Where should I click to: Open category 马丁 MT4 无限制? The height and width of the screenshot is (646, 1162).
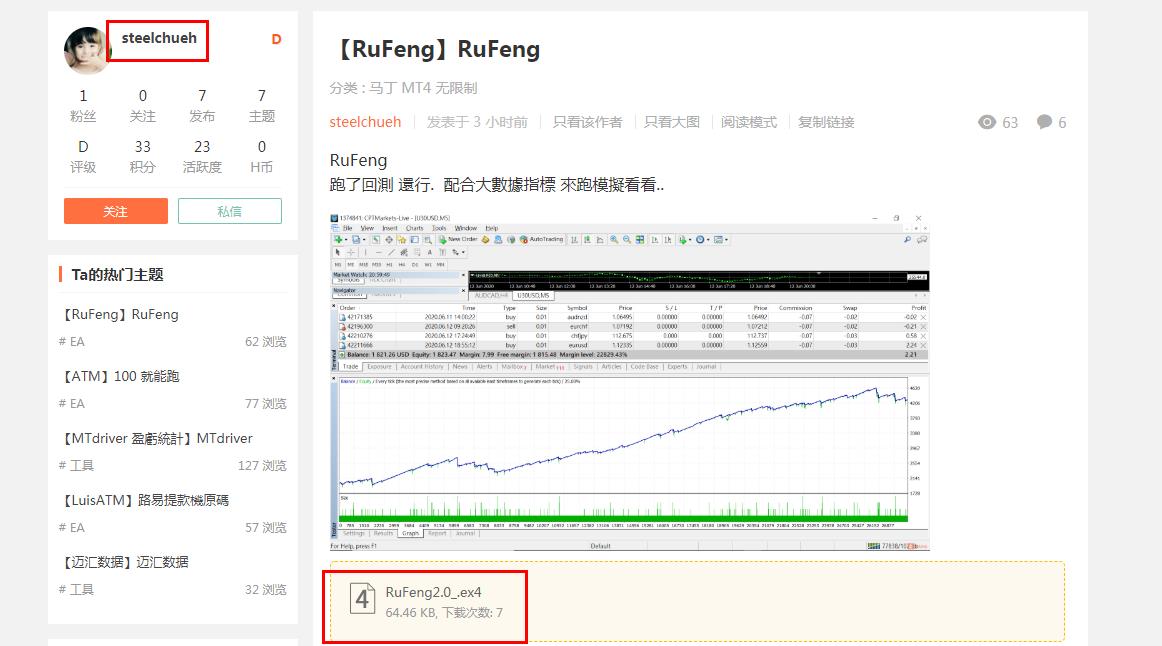tap(423, 88)
